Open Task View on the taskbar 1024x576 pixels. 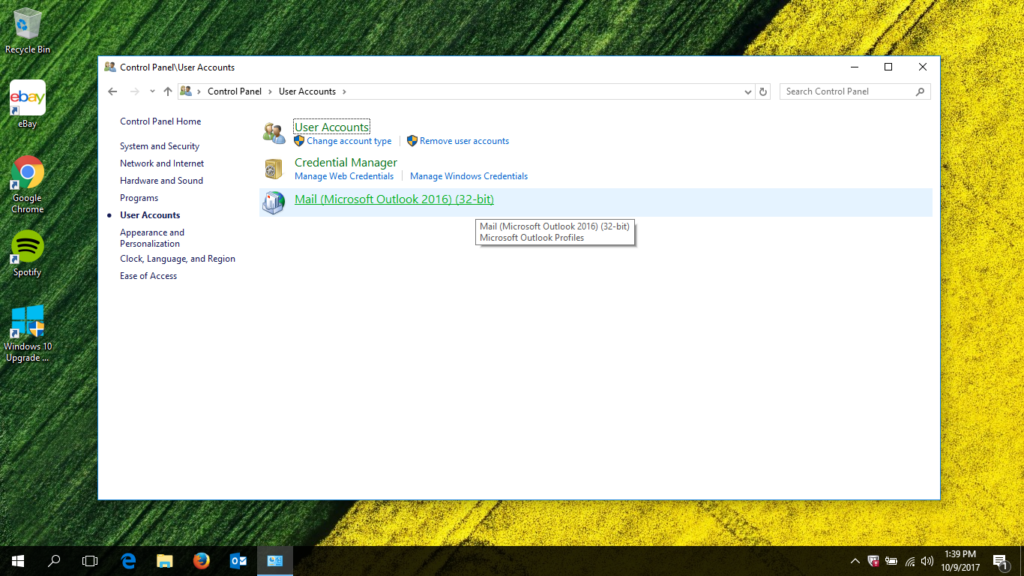point(90,561)
